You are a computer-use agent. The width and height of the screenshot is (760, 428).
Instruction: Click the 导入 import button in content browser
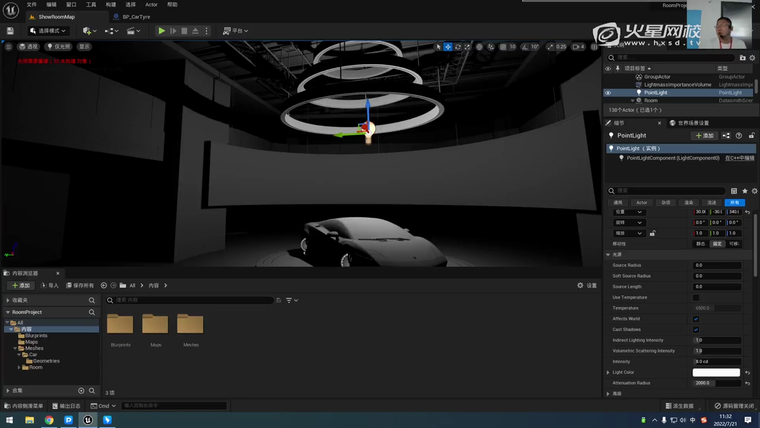tap(50, 285)
